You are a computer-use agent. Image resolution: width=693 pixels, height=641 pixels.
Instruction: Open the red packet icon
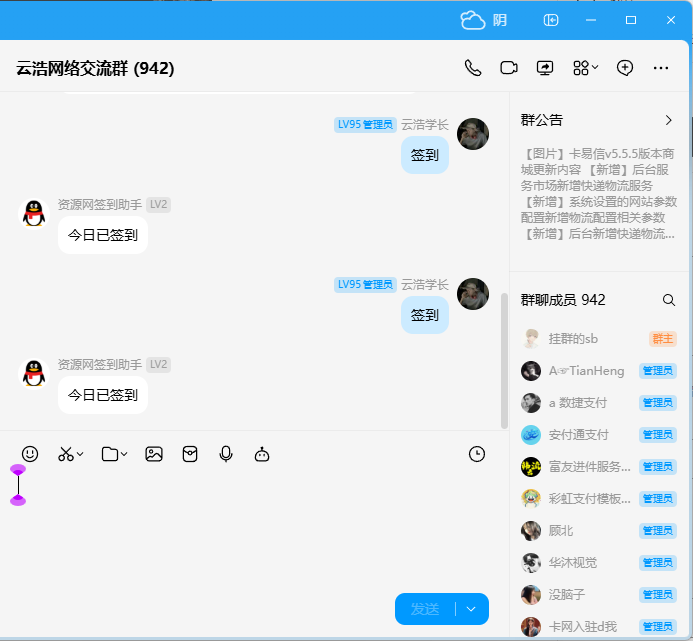point(190,454)
